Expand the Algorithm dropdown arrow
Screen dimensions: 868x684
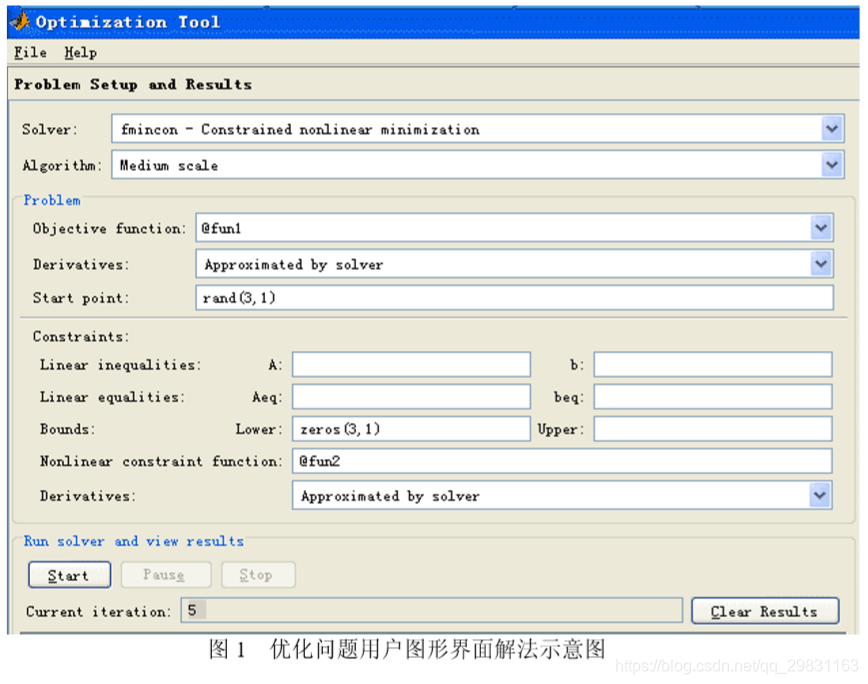(831, 165)
